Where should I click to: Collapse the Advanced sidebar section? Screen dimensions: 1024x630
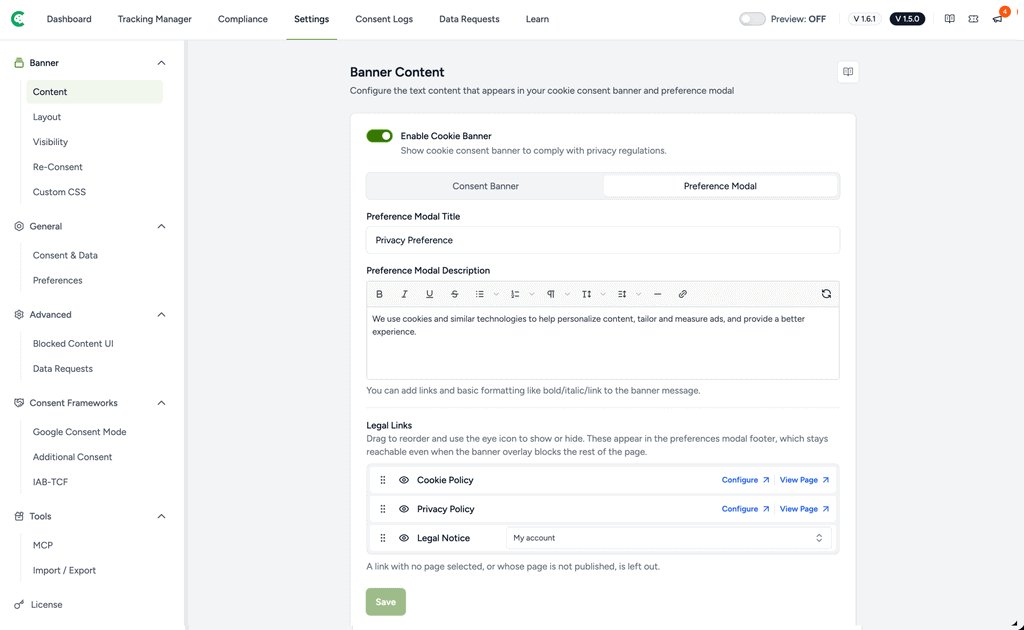pyautogui.click(x=161, y=315)
